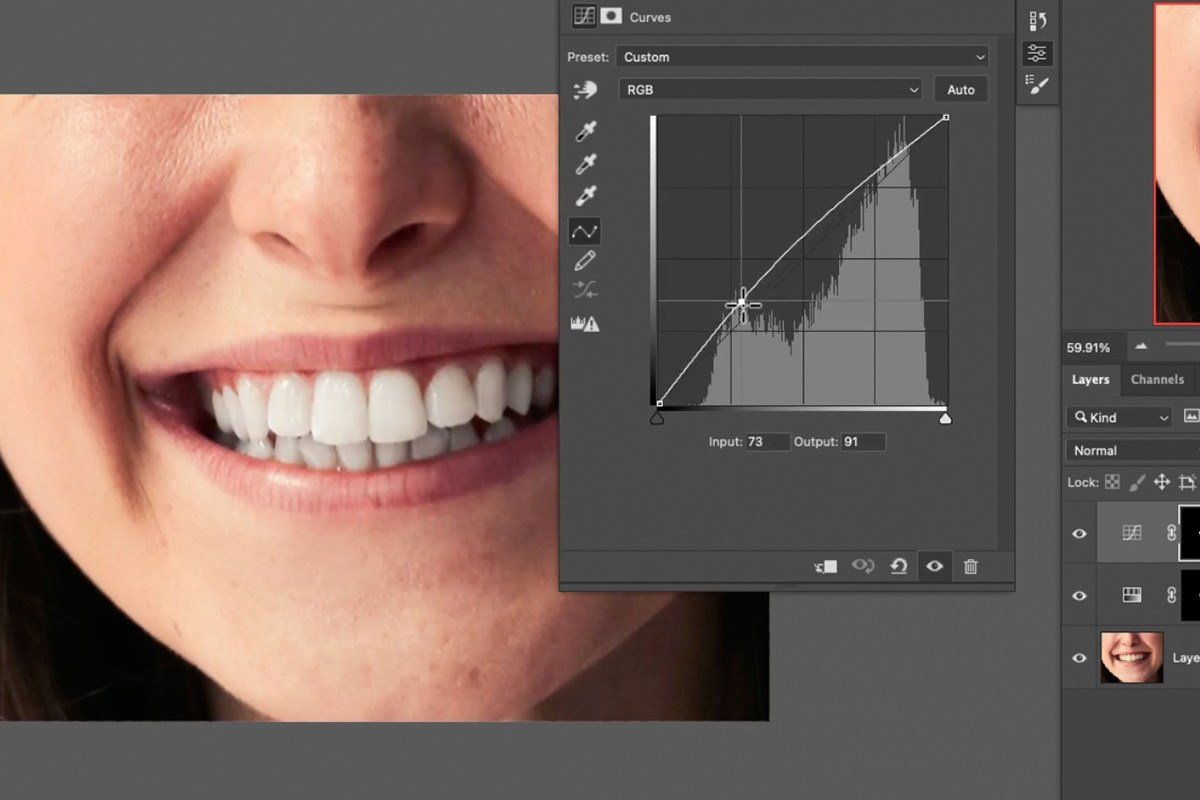The height and width of the screenshot is (800, 1200).
Task: Click the lock position move icon
Action: [1161, 482]
